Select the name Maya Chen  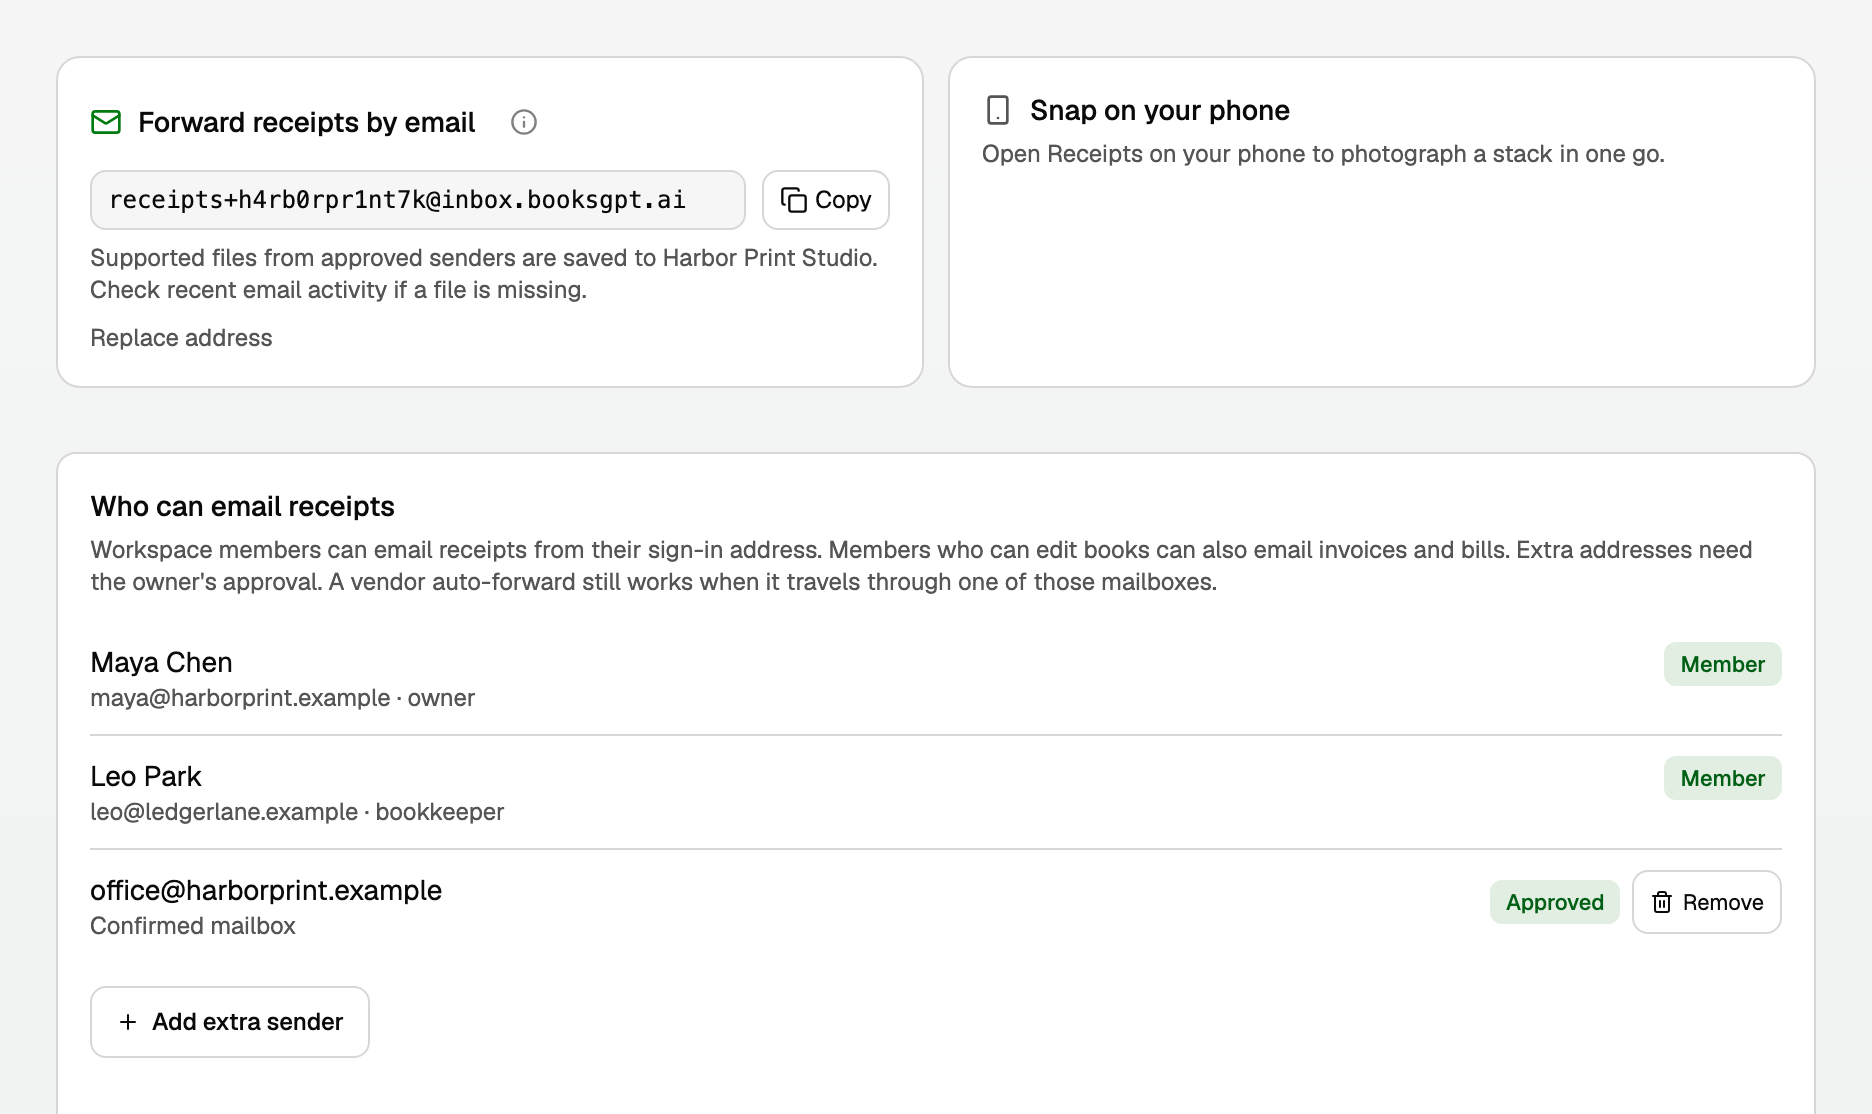(161, 662)
